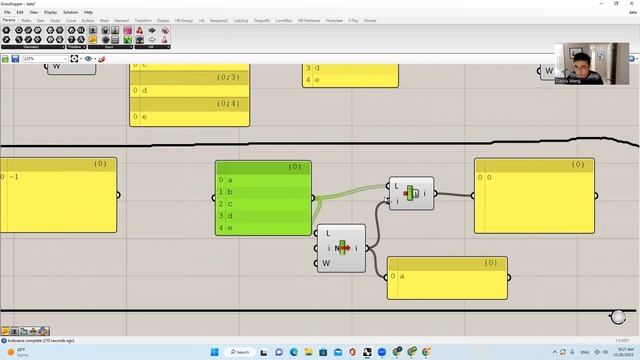Open the Windows Start menu

[x=214, y=352]
